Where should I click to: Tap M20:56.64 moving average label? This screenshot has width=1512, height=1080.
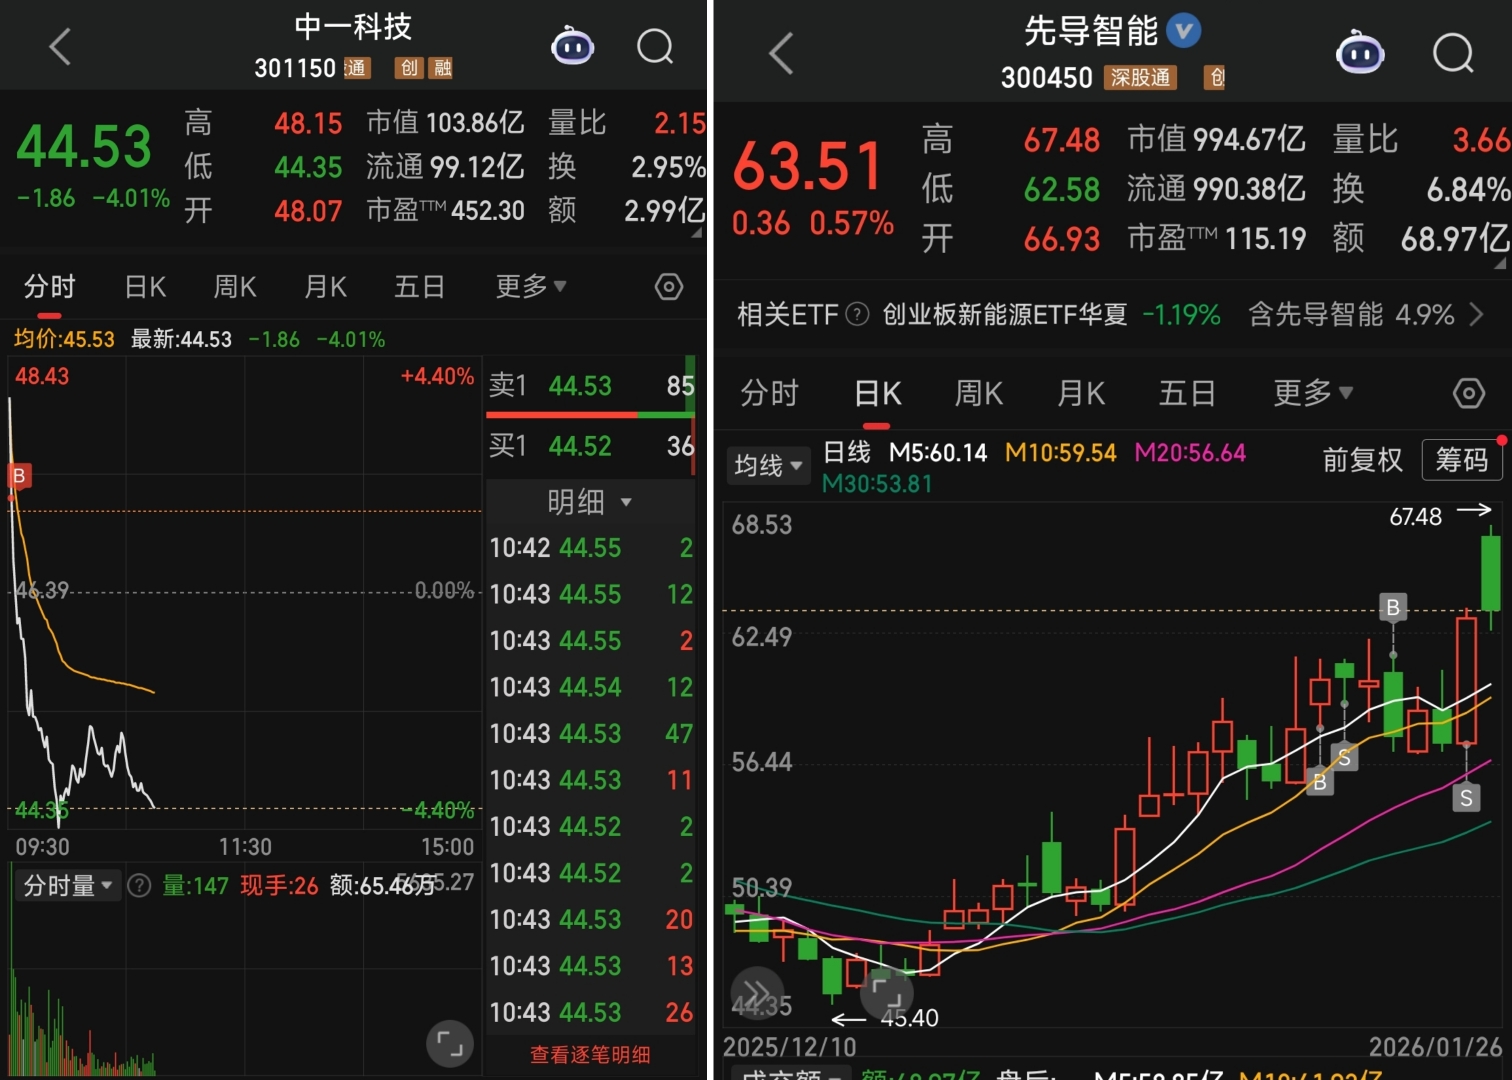pos(1190,453)
